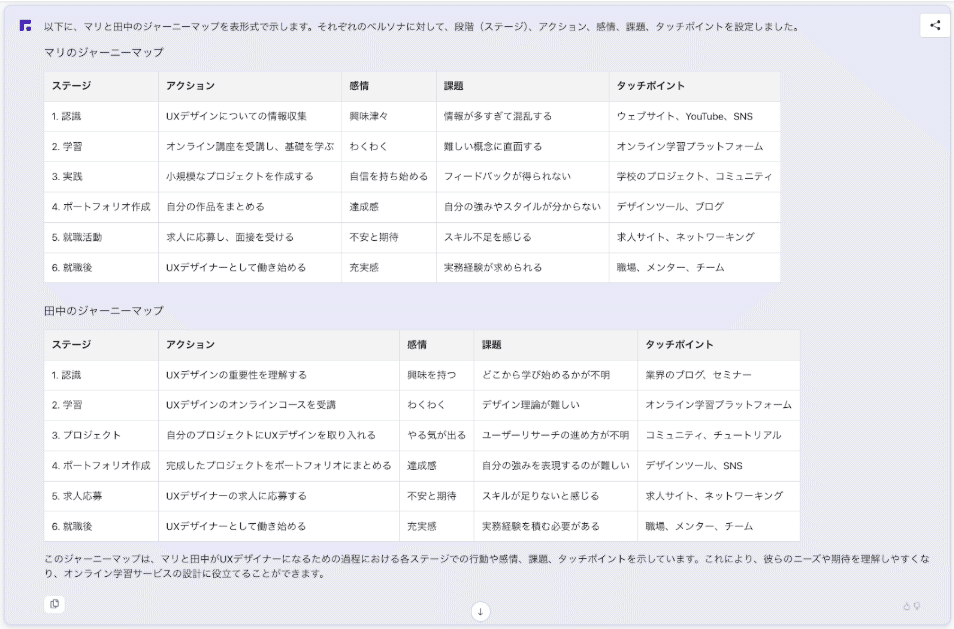
Task: Select the heading "マリのジャーニーマップ"
Action: [104, 52]
